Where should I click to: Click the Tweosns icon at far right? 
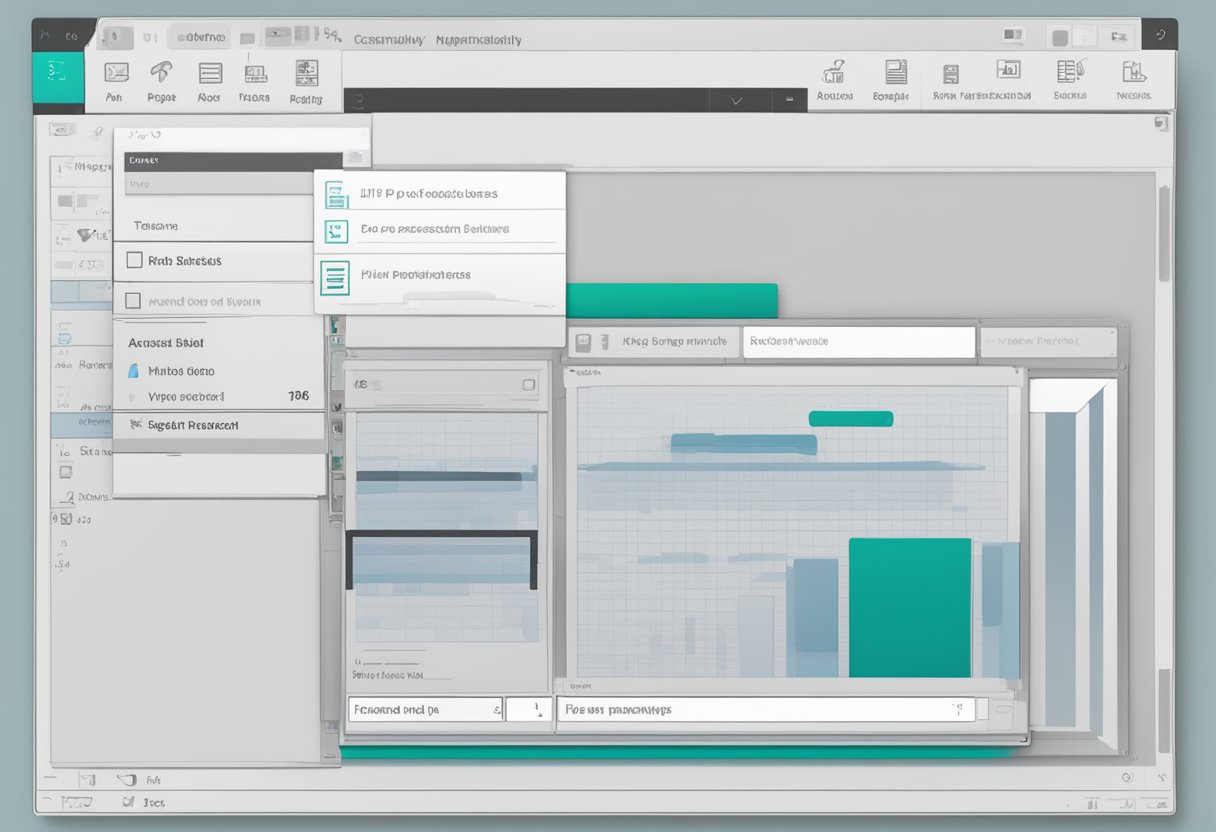[x=1133, y=73]
